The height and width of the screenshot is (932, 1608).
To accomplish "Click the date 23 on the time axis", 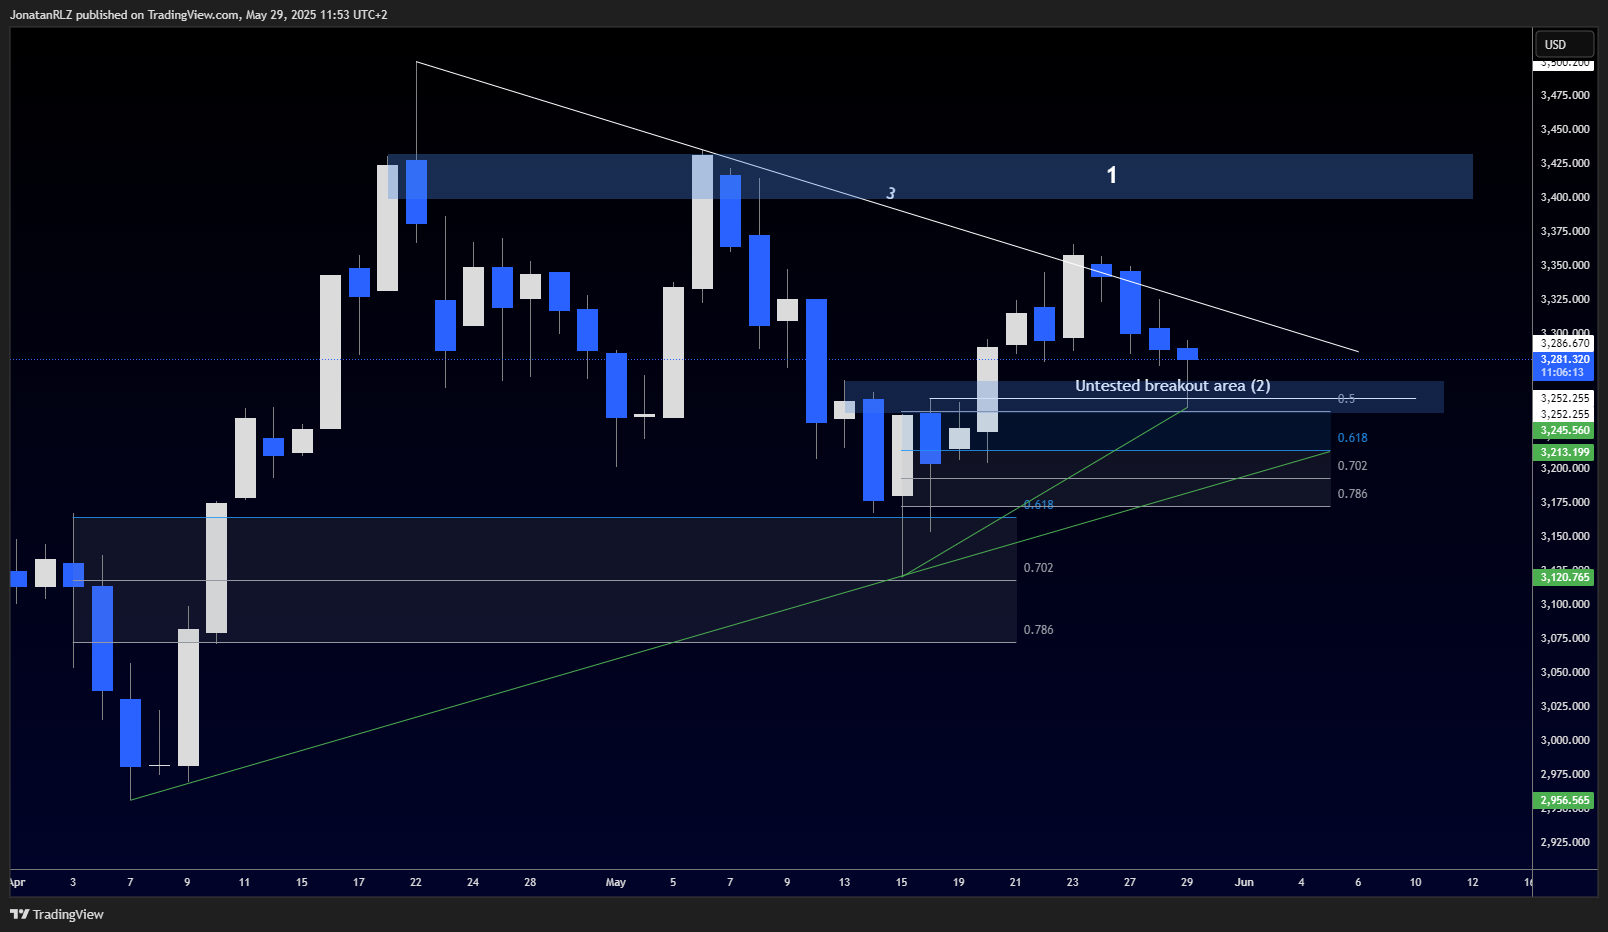I will click(x=1073, y=882).
